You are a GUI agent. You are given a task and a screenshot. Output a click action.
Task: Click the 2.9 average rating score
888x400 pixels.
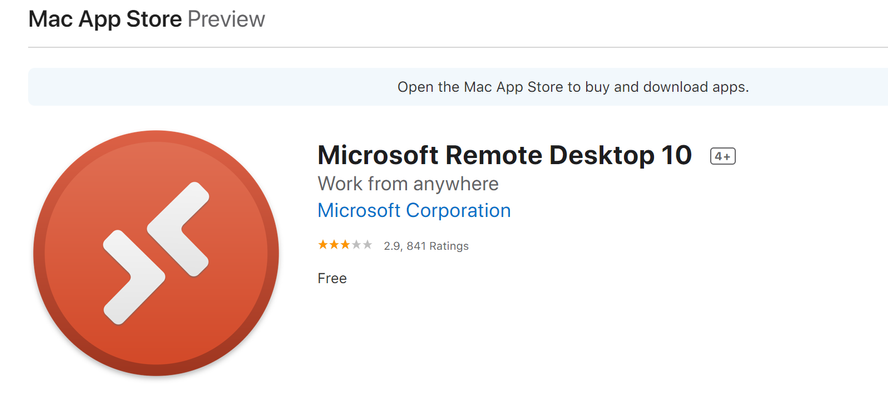pyautogui.click(x=392, y=246)
